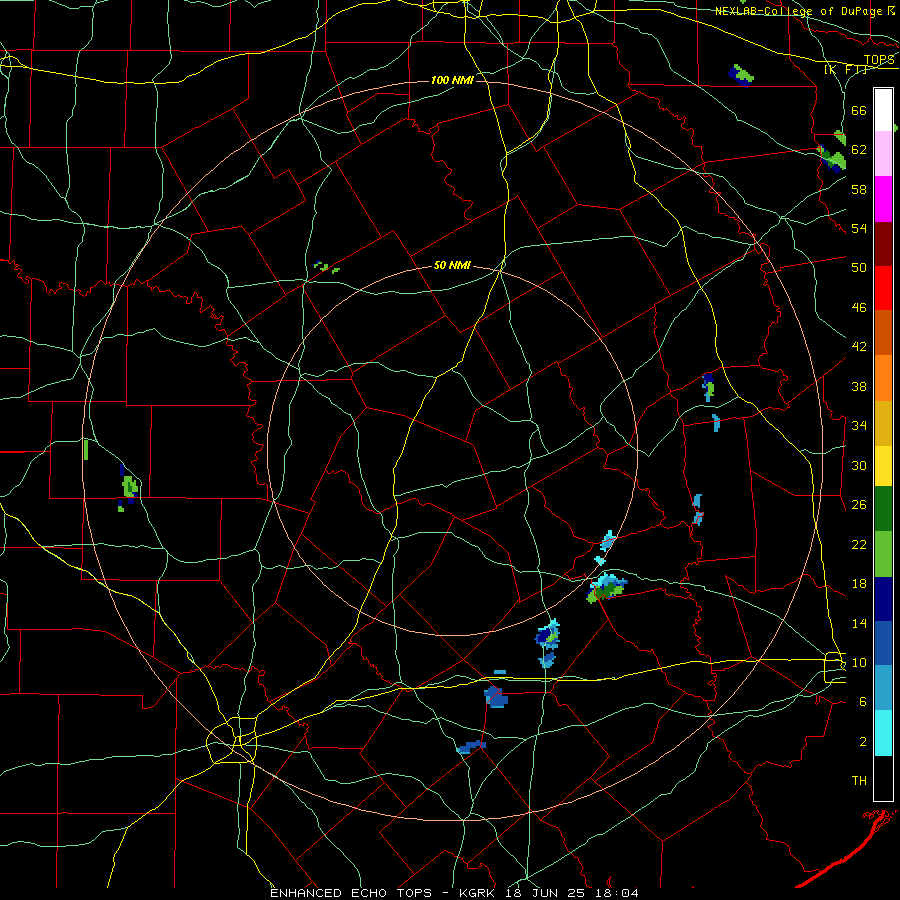900x900 pixels.
Task: Pick the light green legend color band
Action: [883, 553]
